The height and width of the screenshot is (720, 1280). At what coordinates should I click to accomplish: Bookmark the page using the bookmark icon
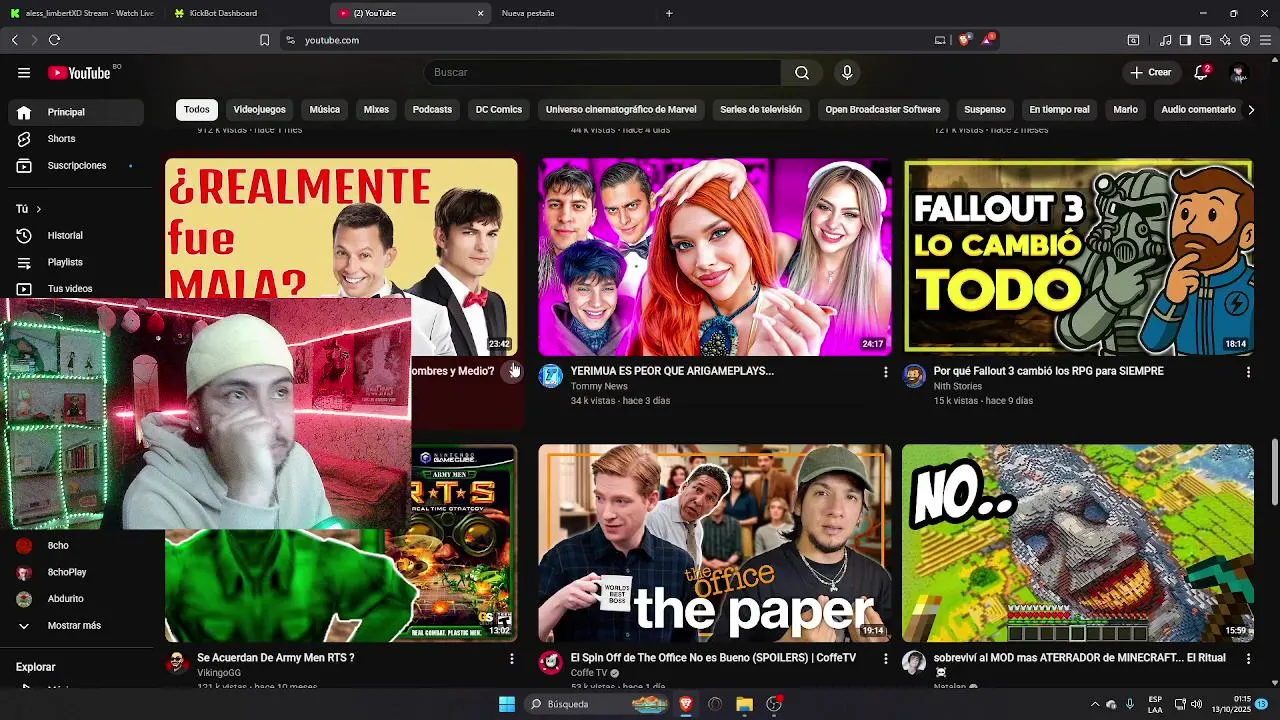point(264,40)
